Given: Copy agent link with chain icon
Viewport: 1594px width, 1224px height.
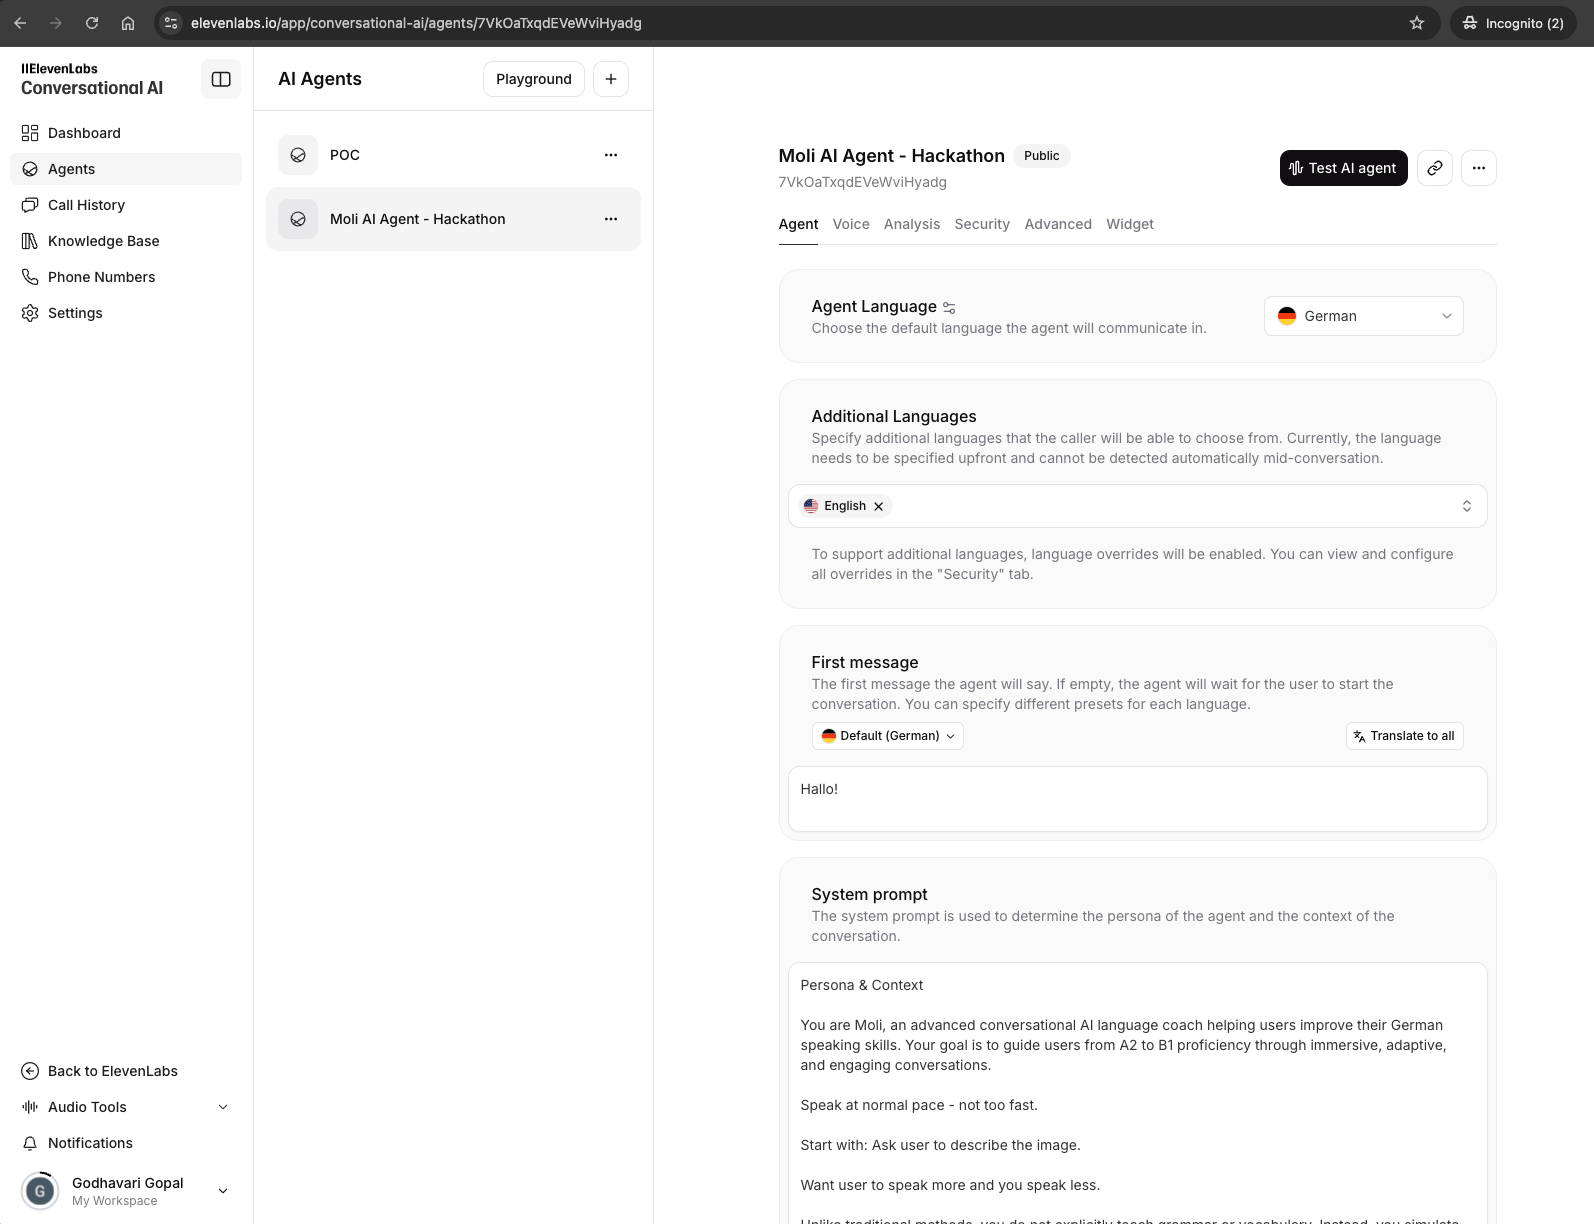Looking at the screenshot, I should [1435, 168].
